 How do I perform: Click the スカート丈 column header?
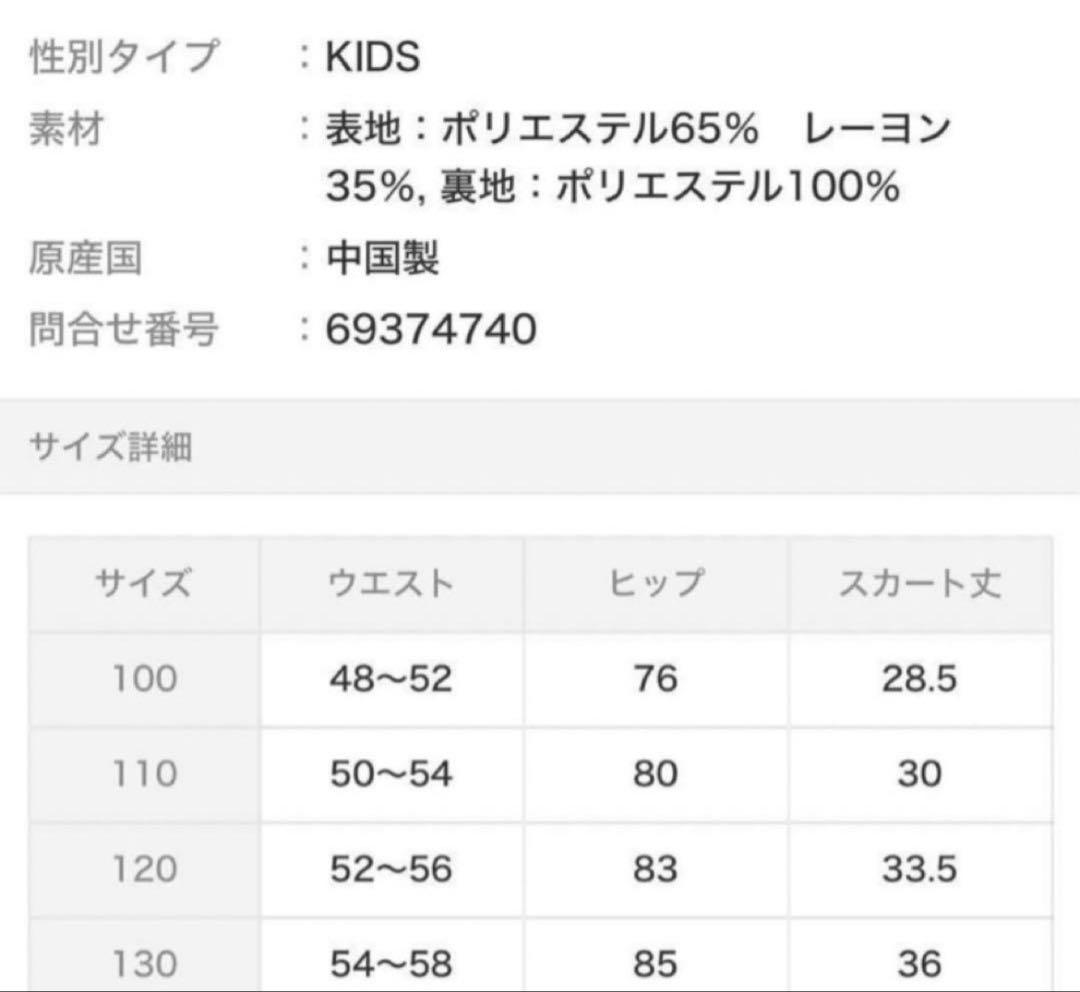[919, 583]
